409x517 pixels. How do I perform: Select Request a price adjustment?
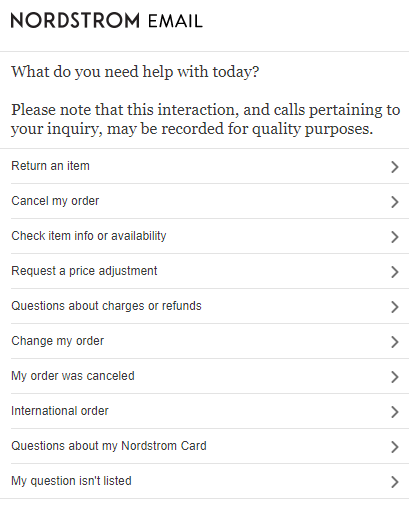tap(210, 271)
